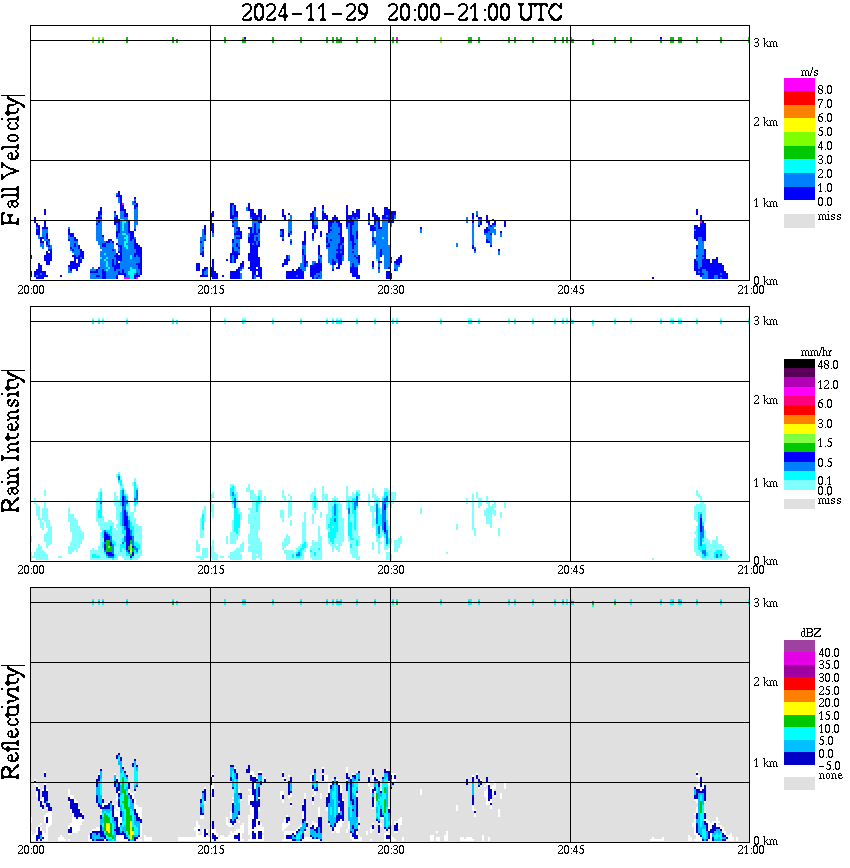Screen dimensions: 850x868
Task: Pick the dark blue -5.0 dBZ legend swatch
Action: 799,758
